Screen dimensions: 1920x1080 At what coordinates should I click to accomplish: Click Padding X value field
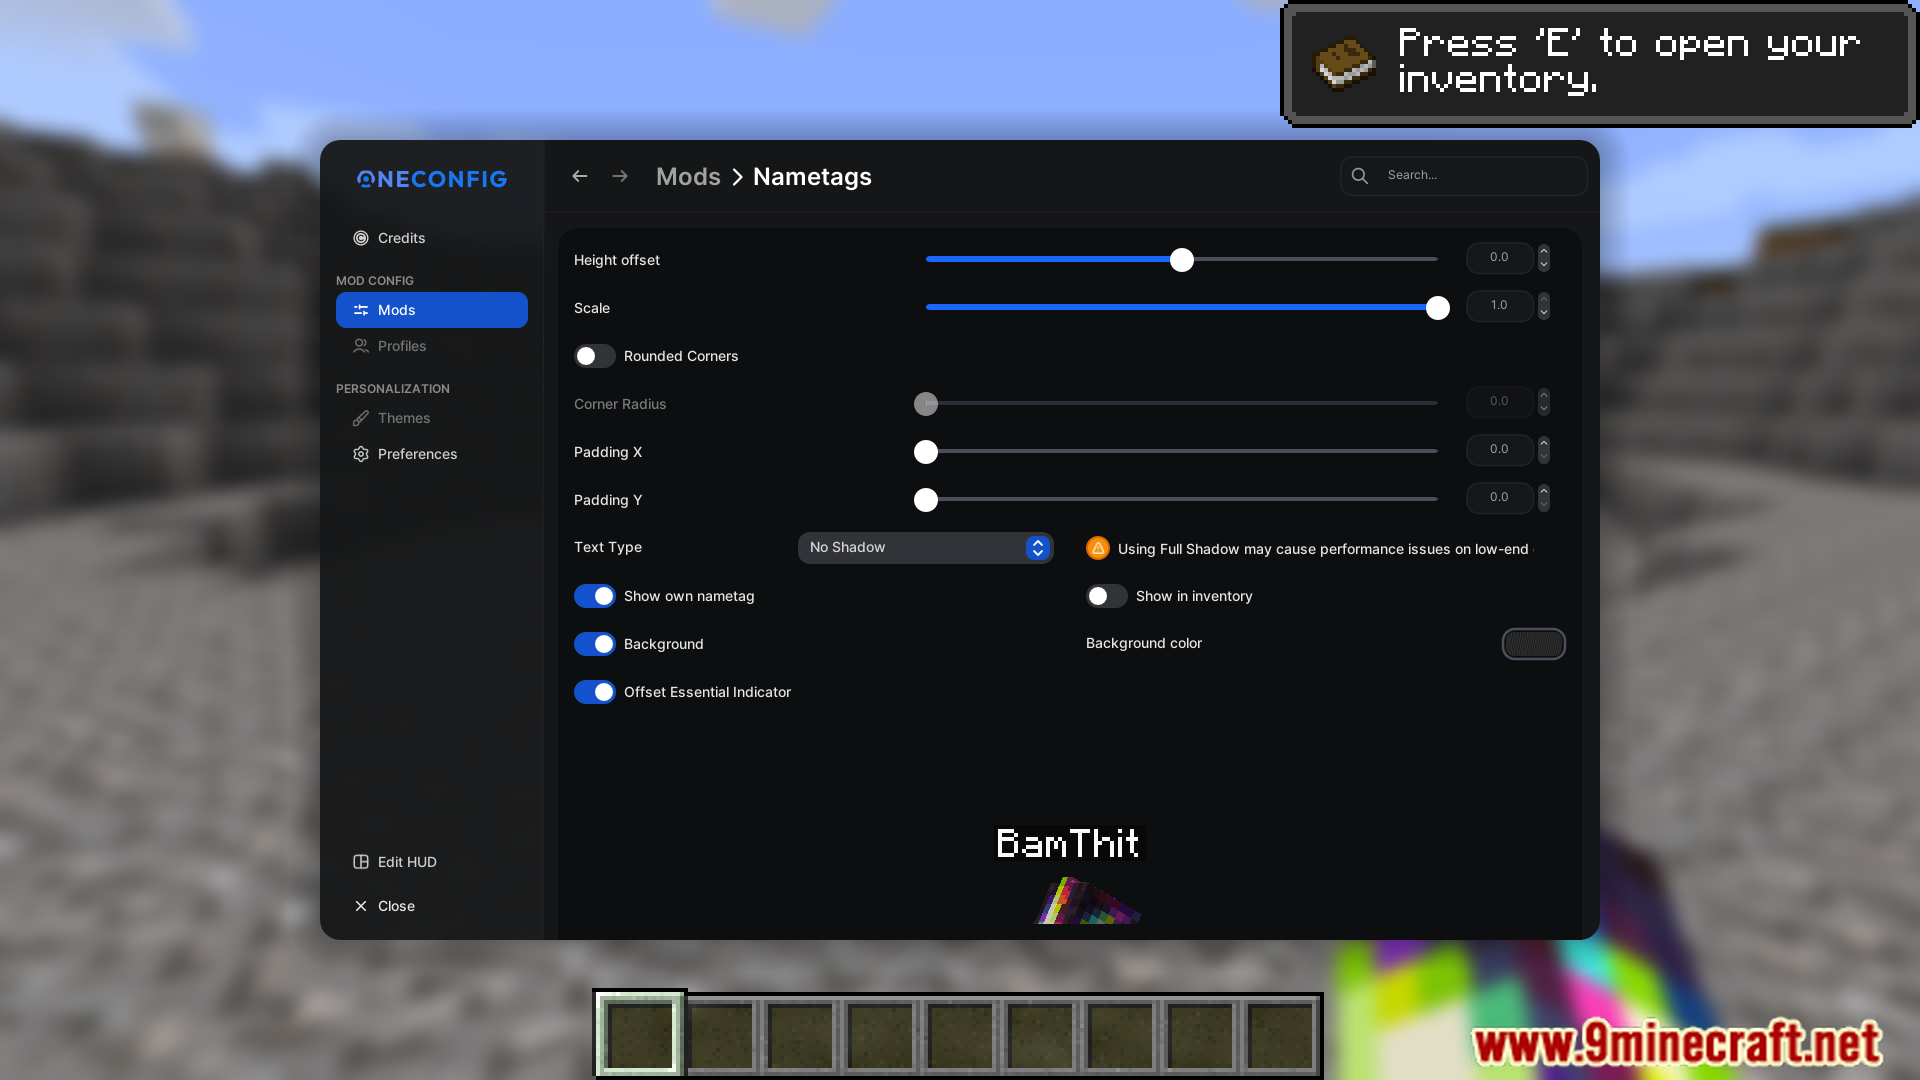[x=1499, y=450]
